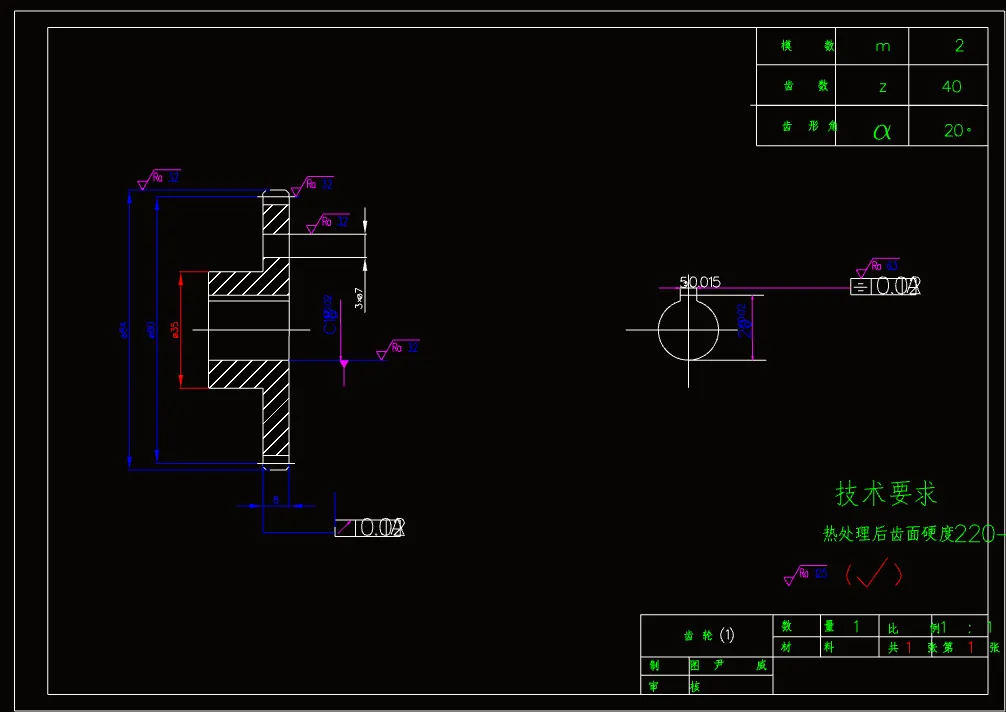Click the Ra 6.3 symbol above the keyway
1006x712 pixels.
click(x=878, y=267)
